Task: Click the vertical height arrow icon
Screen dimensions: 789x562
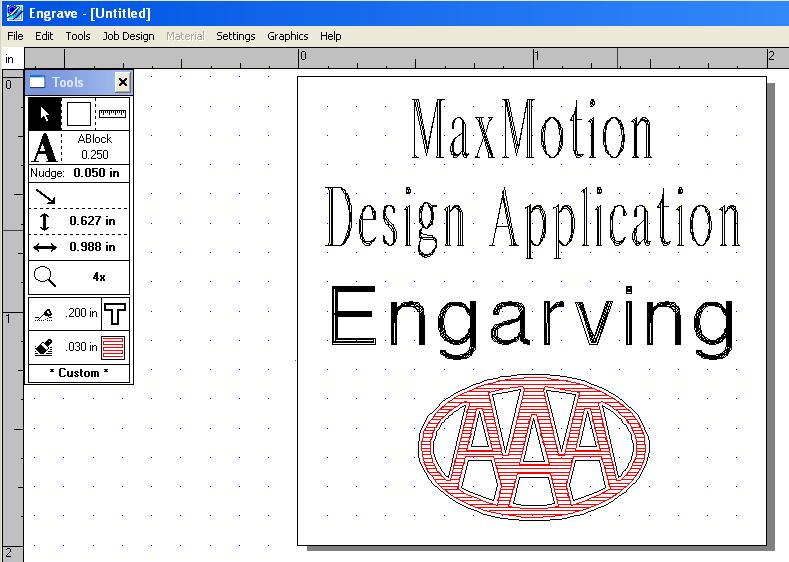Action: click(x=45, y=221)
